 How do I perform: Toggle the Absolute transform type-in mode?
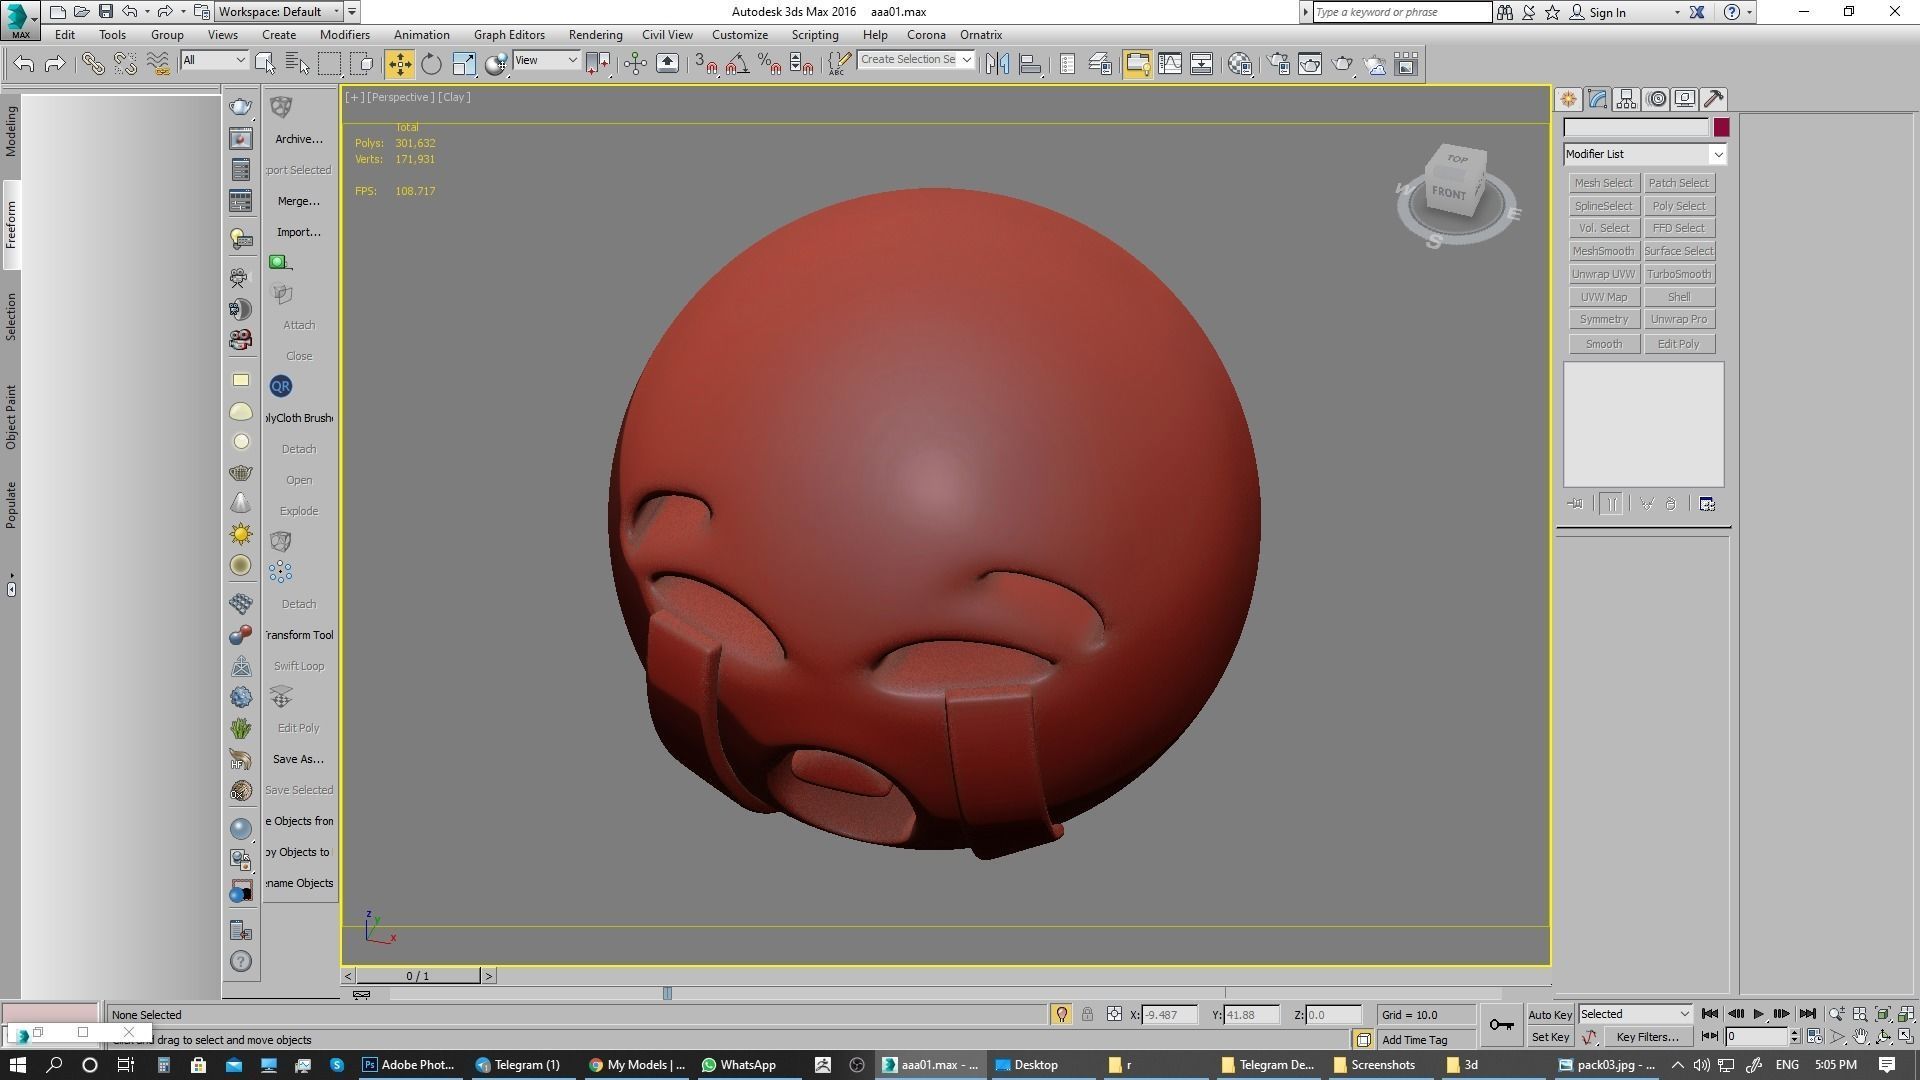[1114, 1014]
